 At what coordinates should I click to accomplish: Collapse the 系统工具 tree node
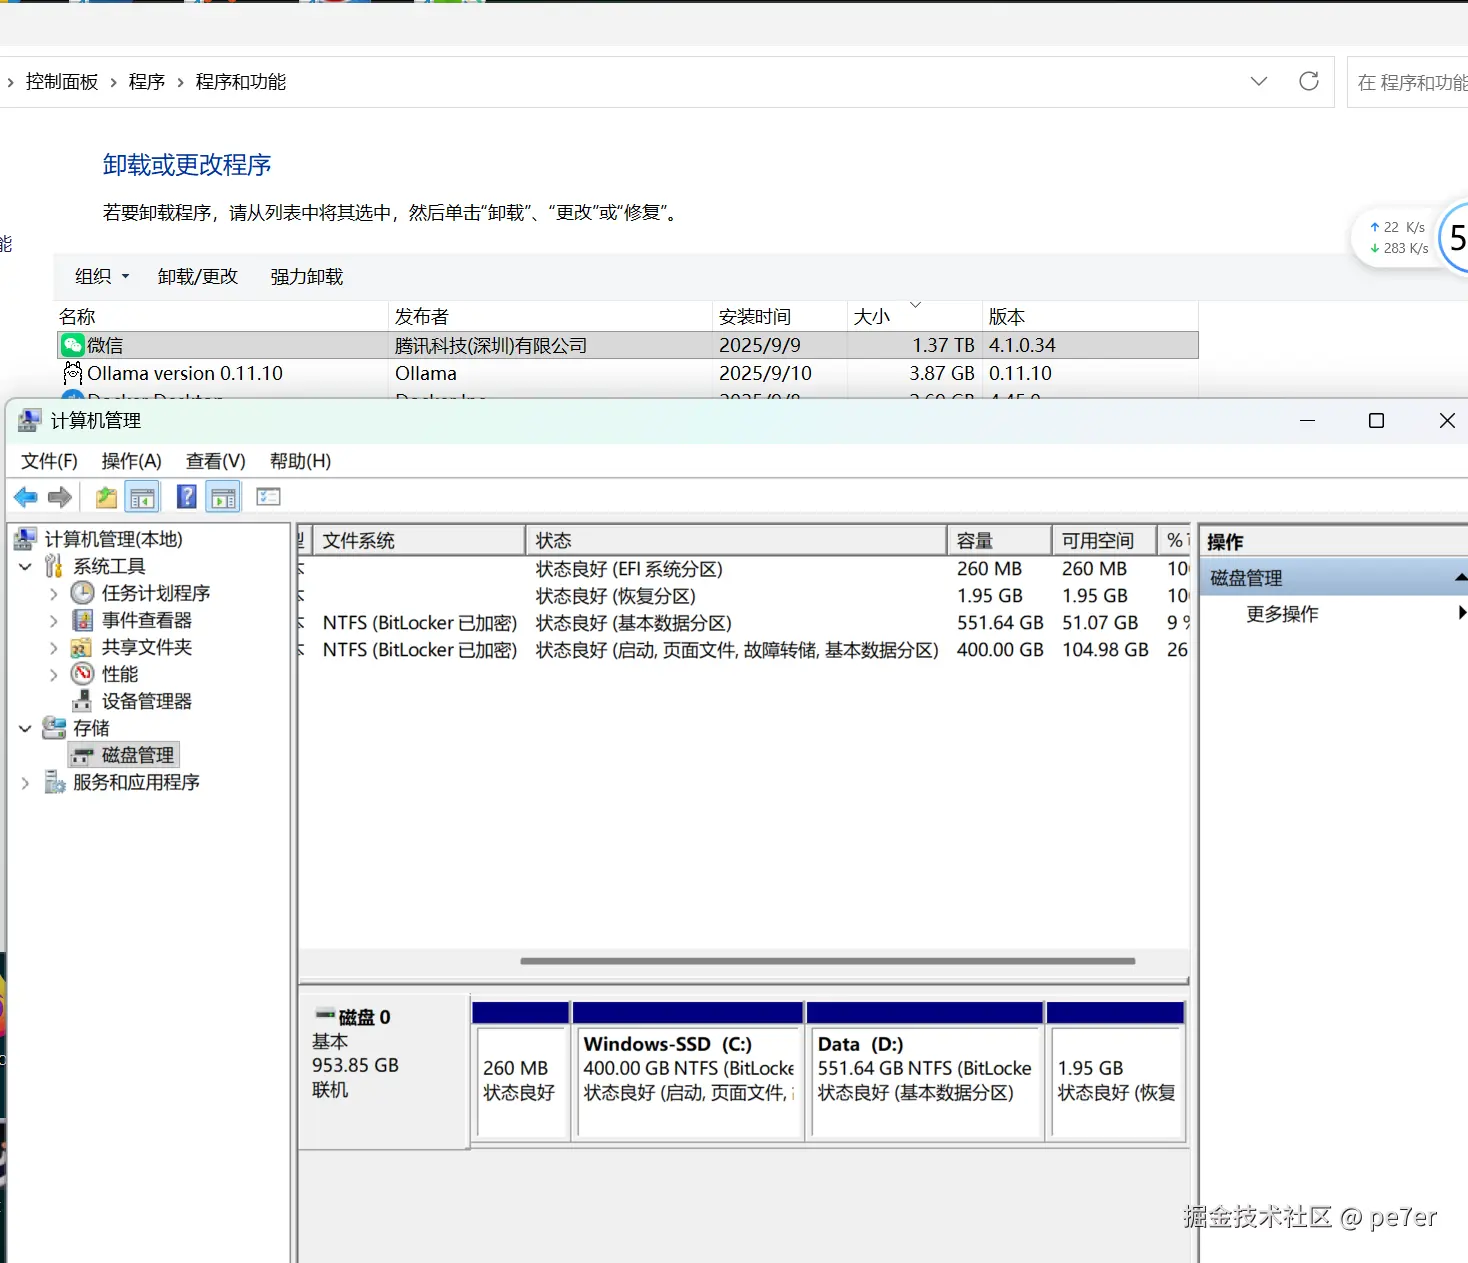coord(25,565)
